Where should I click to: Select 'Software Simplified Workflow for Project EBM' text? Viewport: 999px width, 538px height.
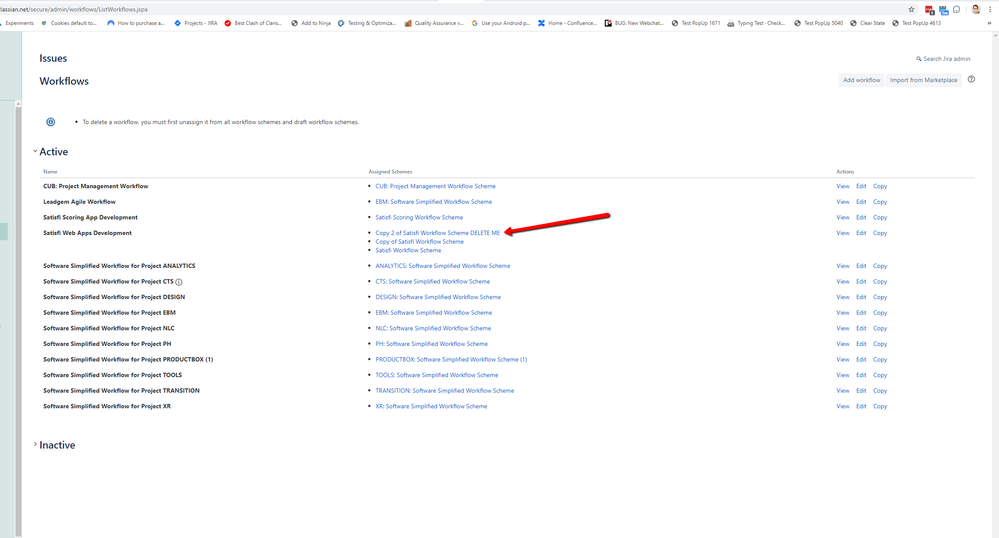pos(110,312)
